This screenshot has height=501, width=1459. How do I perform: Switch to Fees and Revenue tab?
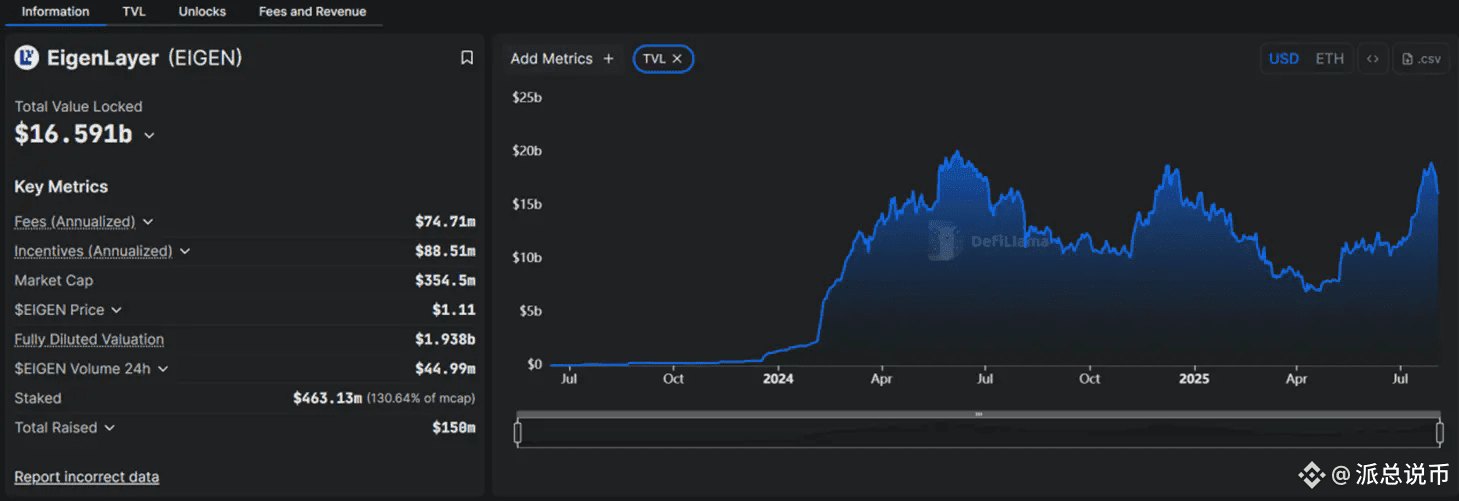pyautogui.click(x=312, y=12)
